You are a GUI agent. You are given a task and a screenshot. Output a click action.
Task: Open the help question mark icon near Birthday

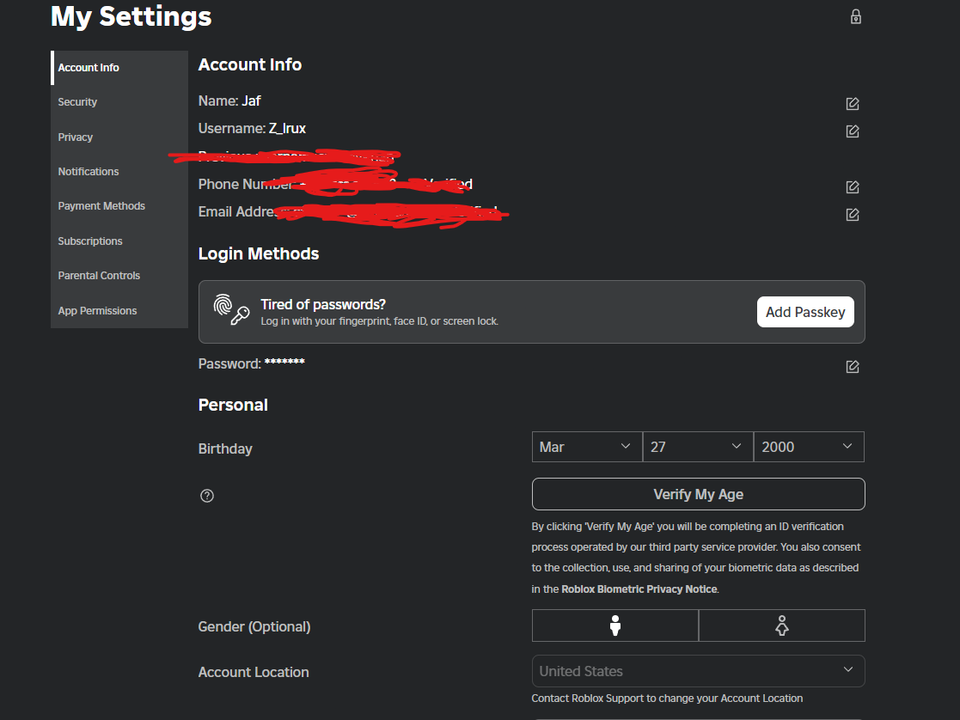tap(207, 495)
